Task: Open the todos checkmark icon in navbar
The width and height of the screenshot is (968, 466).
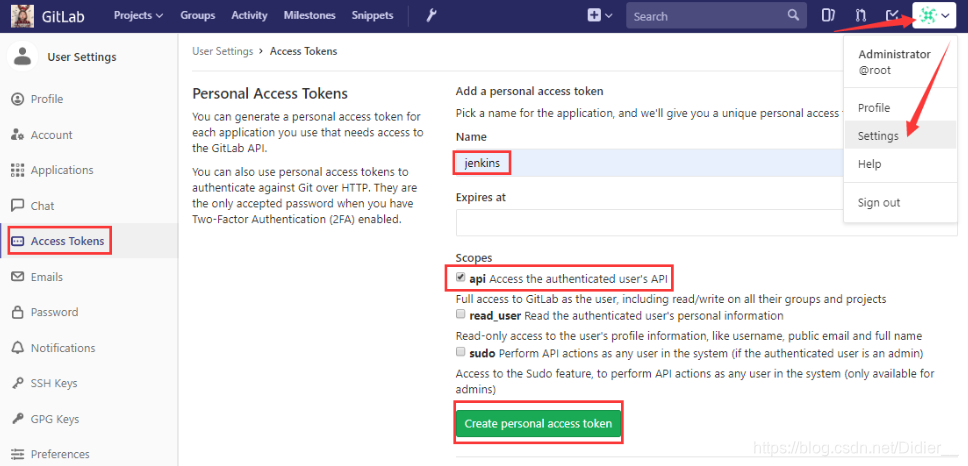Action: coord(892,16)
